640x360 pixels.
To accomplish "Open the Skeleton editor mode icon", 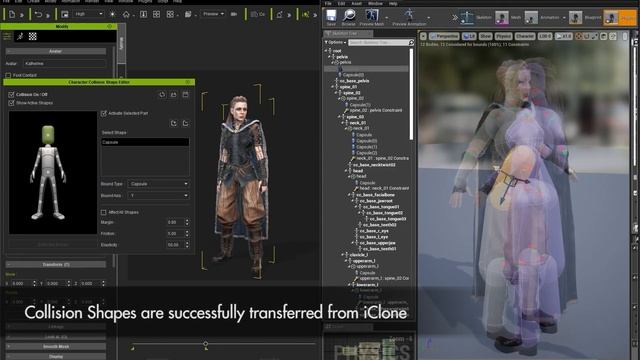I will click(467, 18).
